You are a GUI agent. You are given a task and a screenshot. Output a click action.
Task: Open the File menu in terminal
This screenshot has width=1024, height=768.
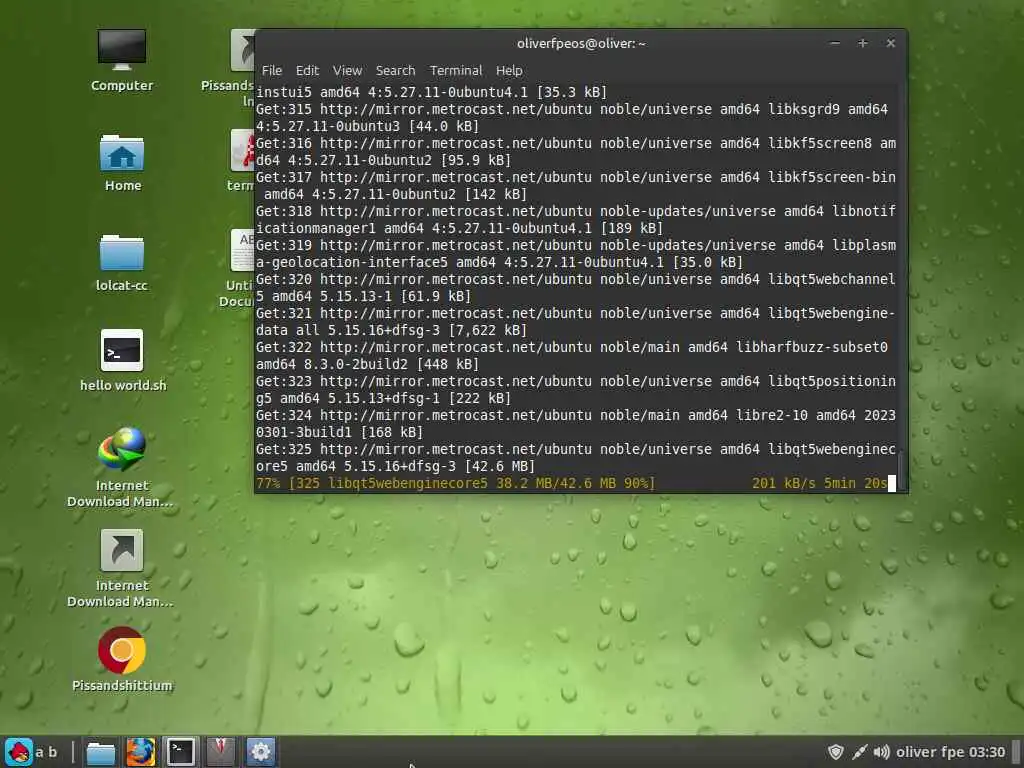click(272, 71)
